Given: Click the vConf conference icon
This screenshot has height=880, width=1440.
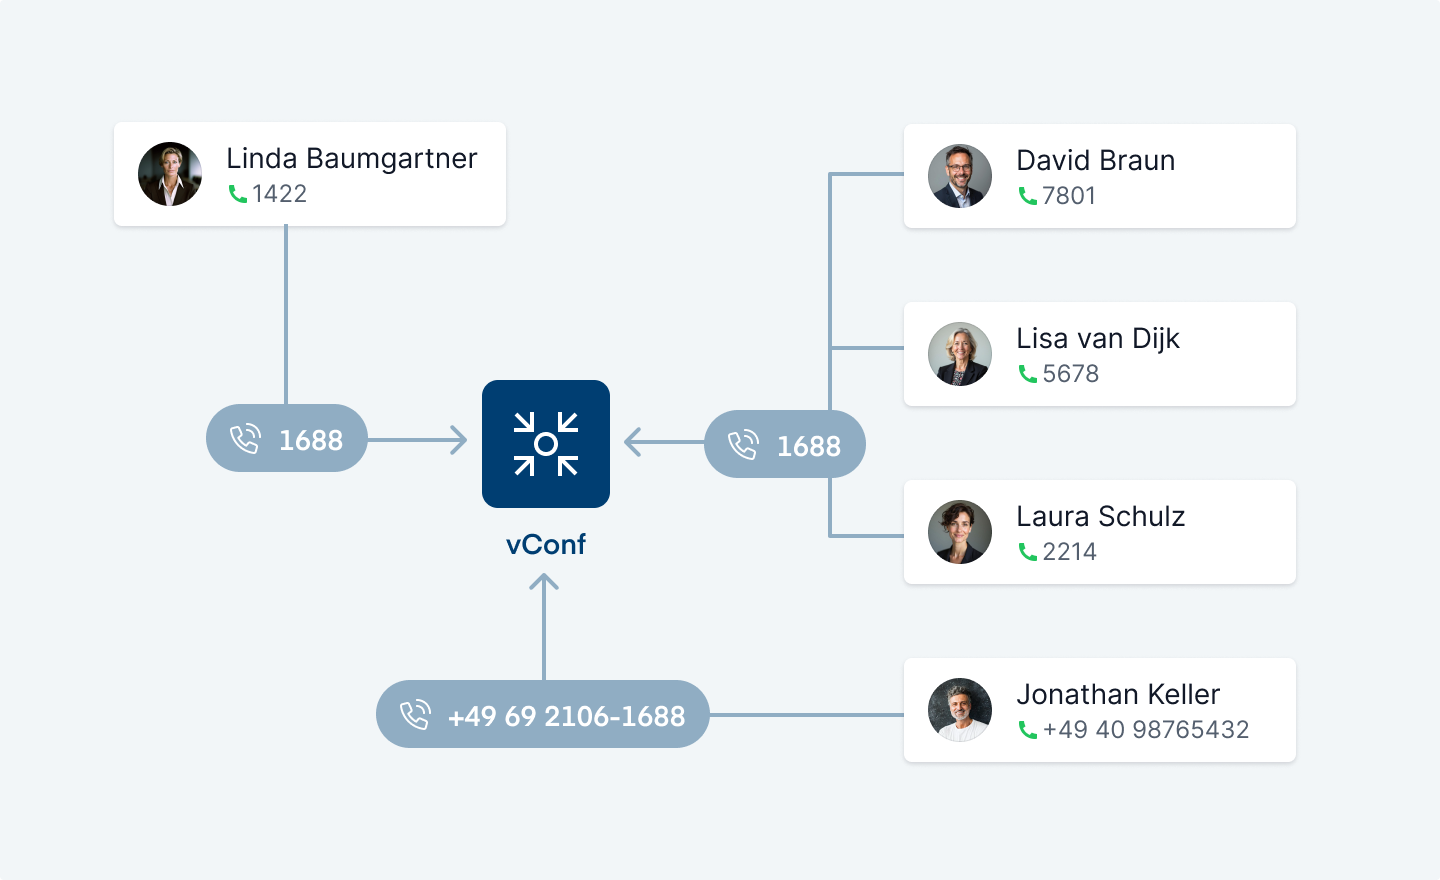Looking at the screenshot, I should point(546,444).
